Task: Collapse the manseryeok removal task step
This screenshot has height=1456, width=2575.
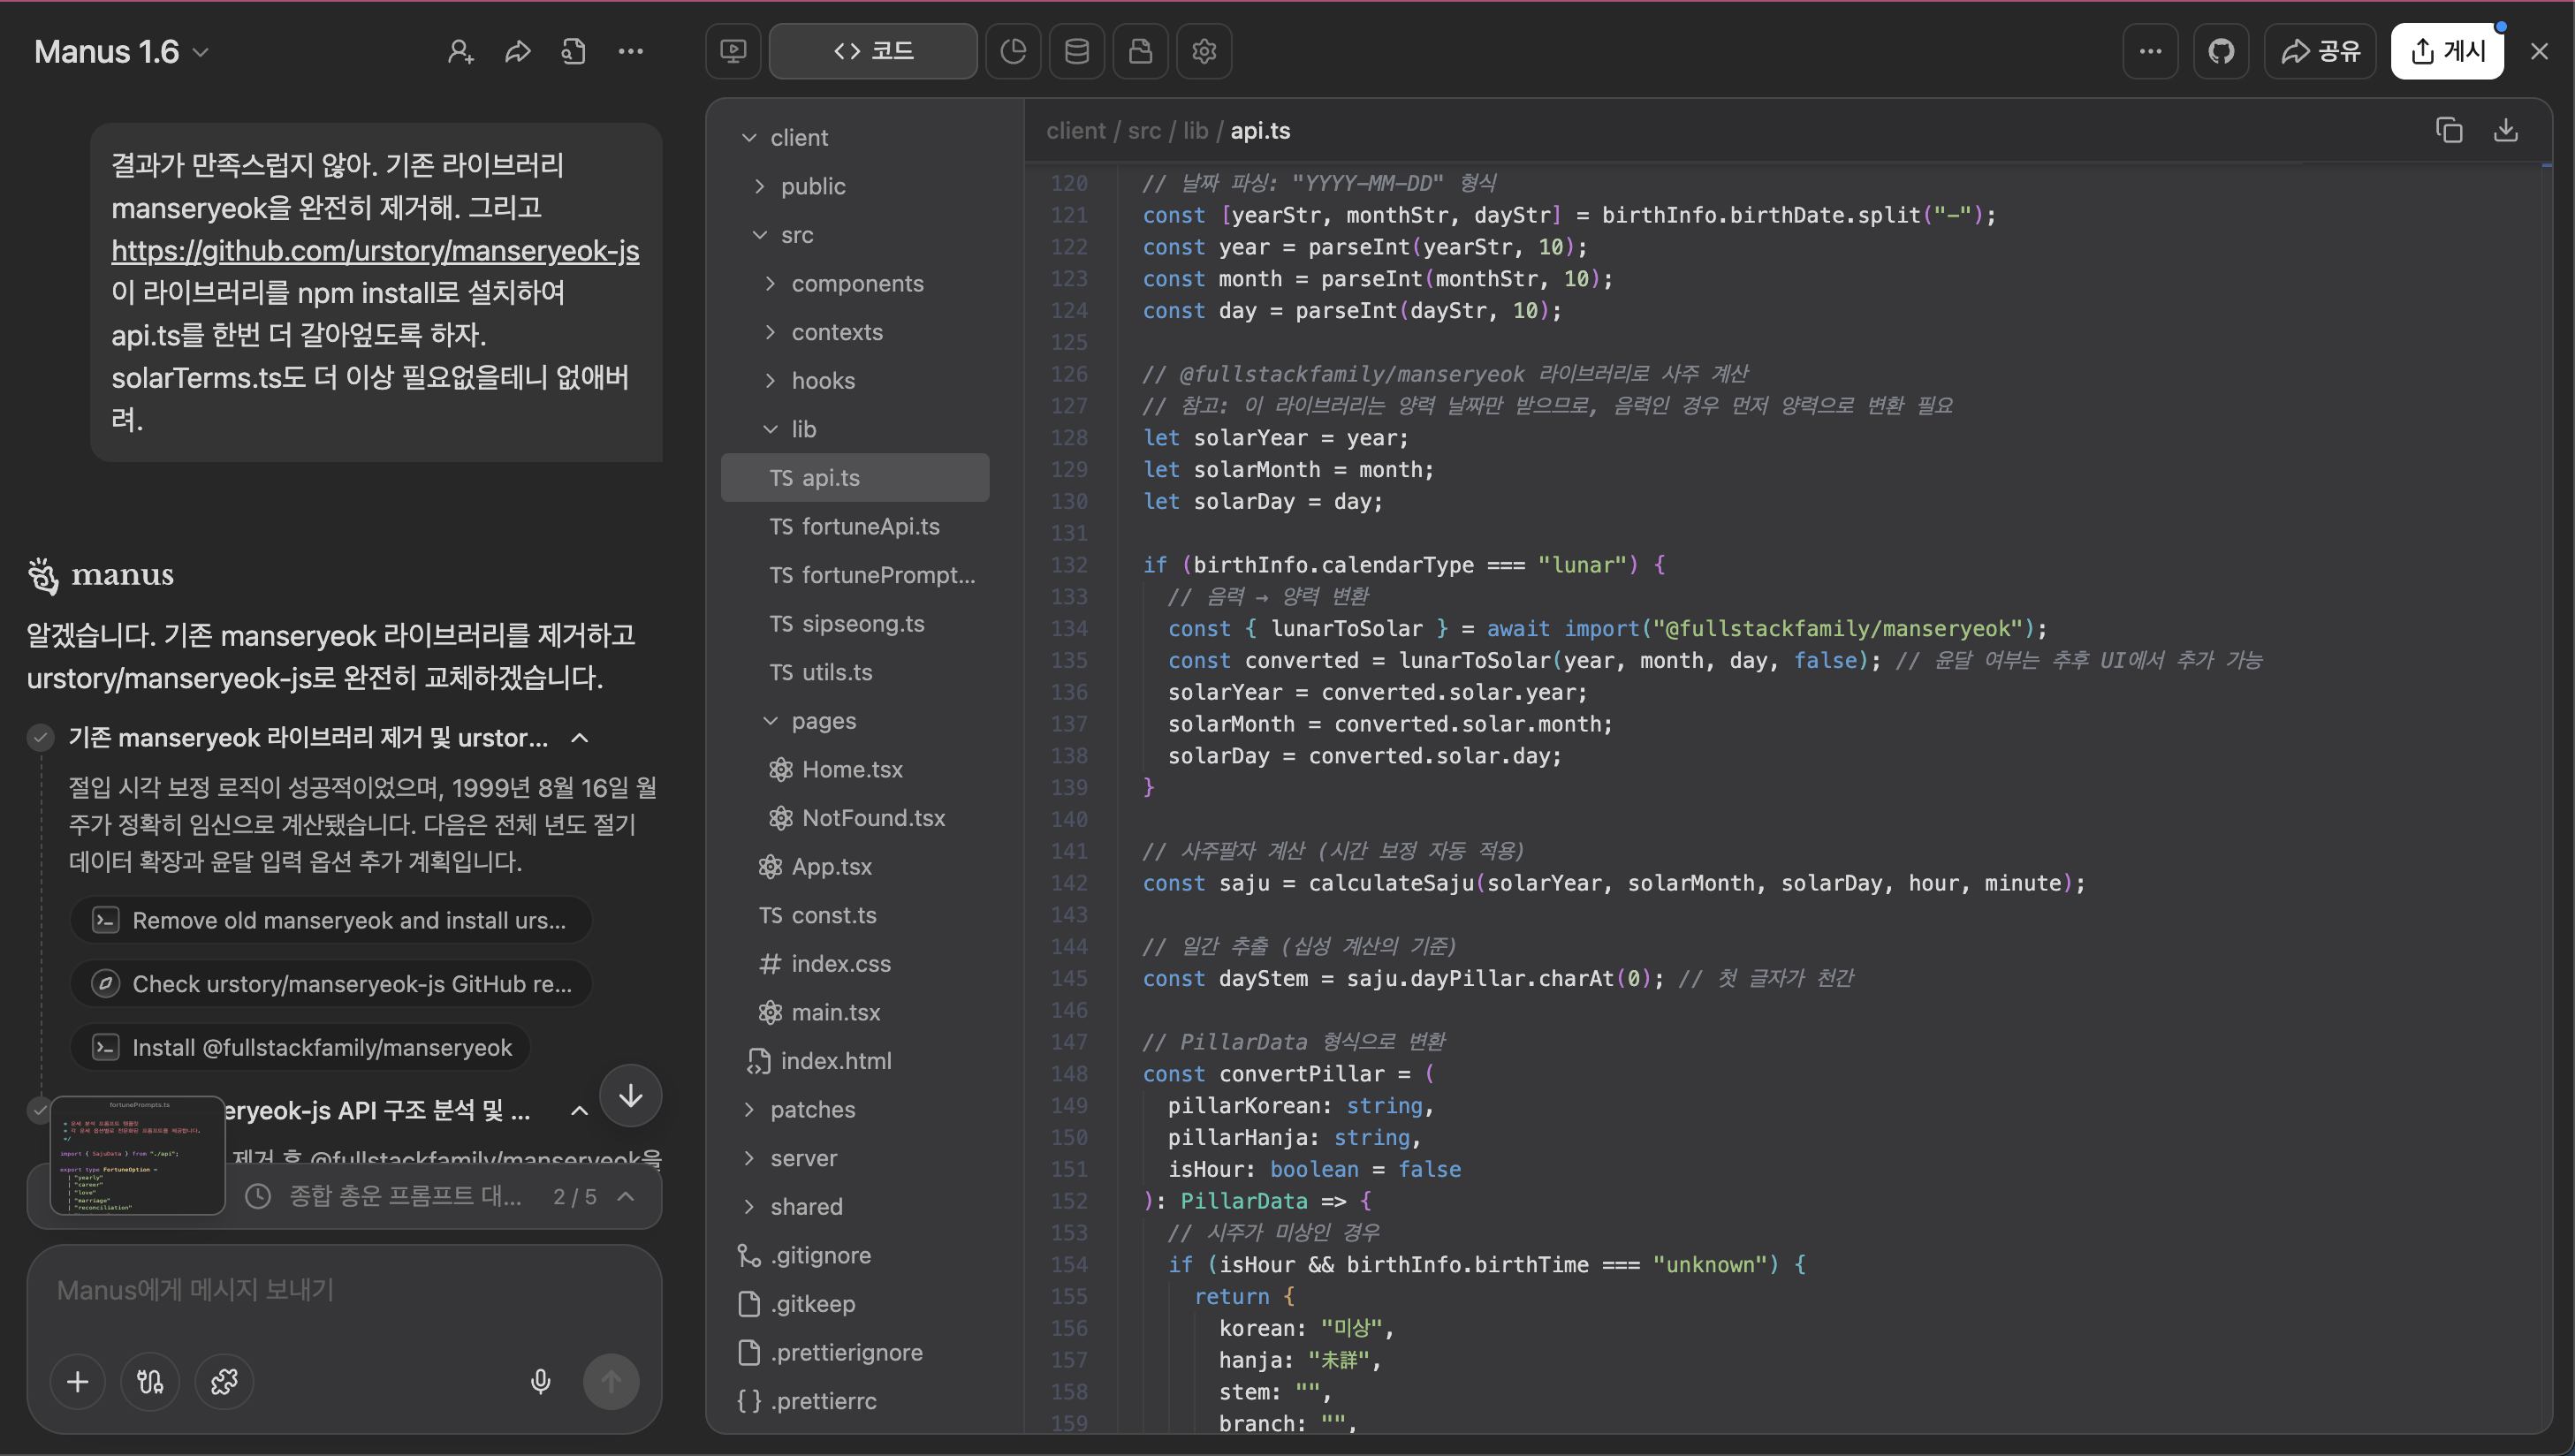Action: [579, 738]
